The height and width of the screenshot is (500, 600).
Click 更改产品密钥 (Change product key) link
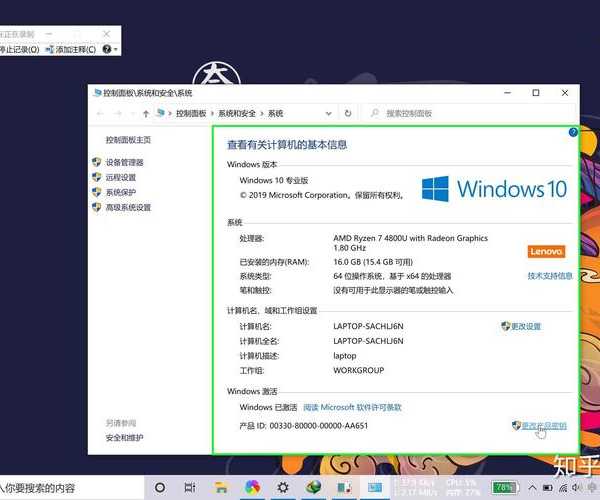click(543, 425)
